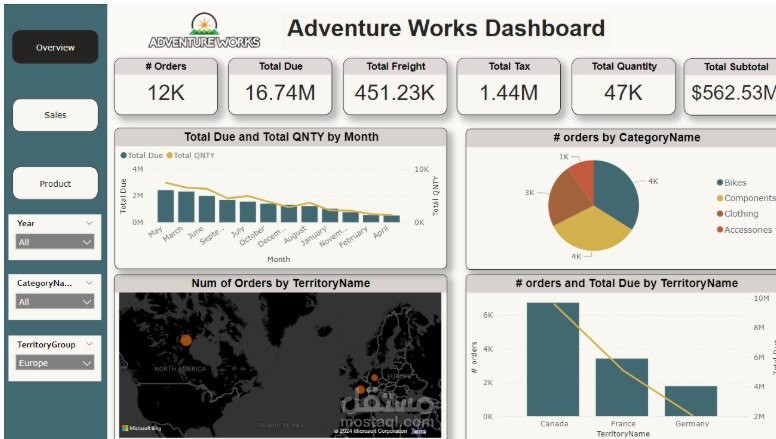This screenshot has height=439, width=776.
Task: Select the Total Freight 451.23K card
Action: pyautogui.click(x=395, y=87)
